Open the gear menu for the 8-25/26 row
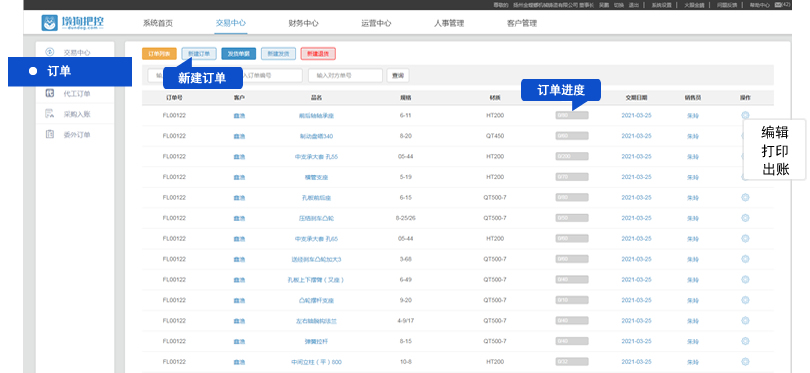The width and height of the screenshot is (810, 373). pyautogui.click(x=745, y=218)
